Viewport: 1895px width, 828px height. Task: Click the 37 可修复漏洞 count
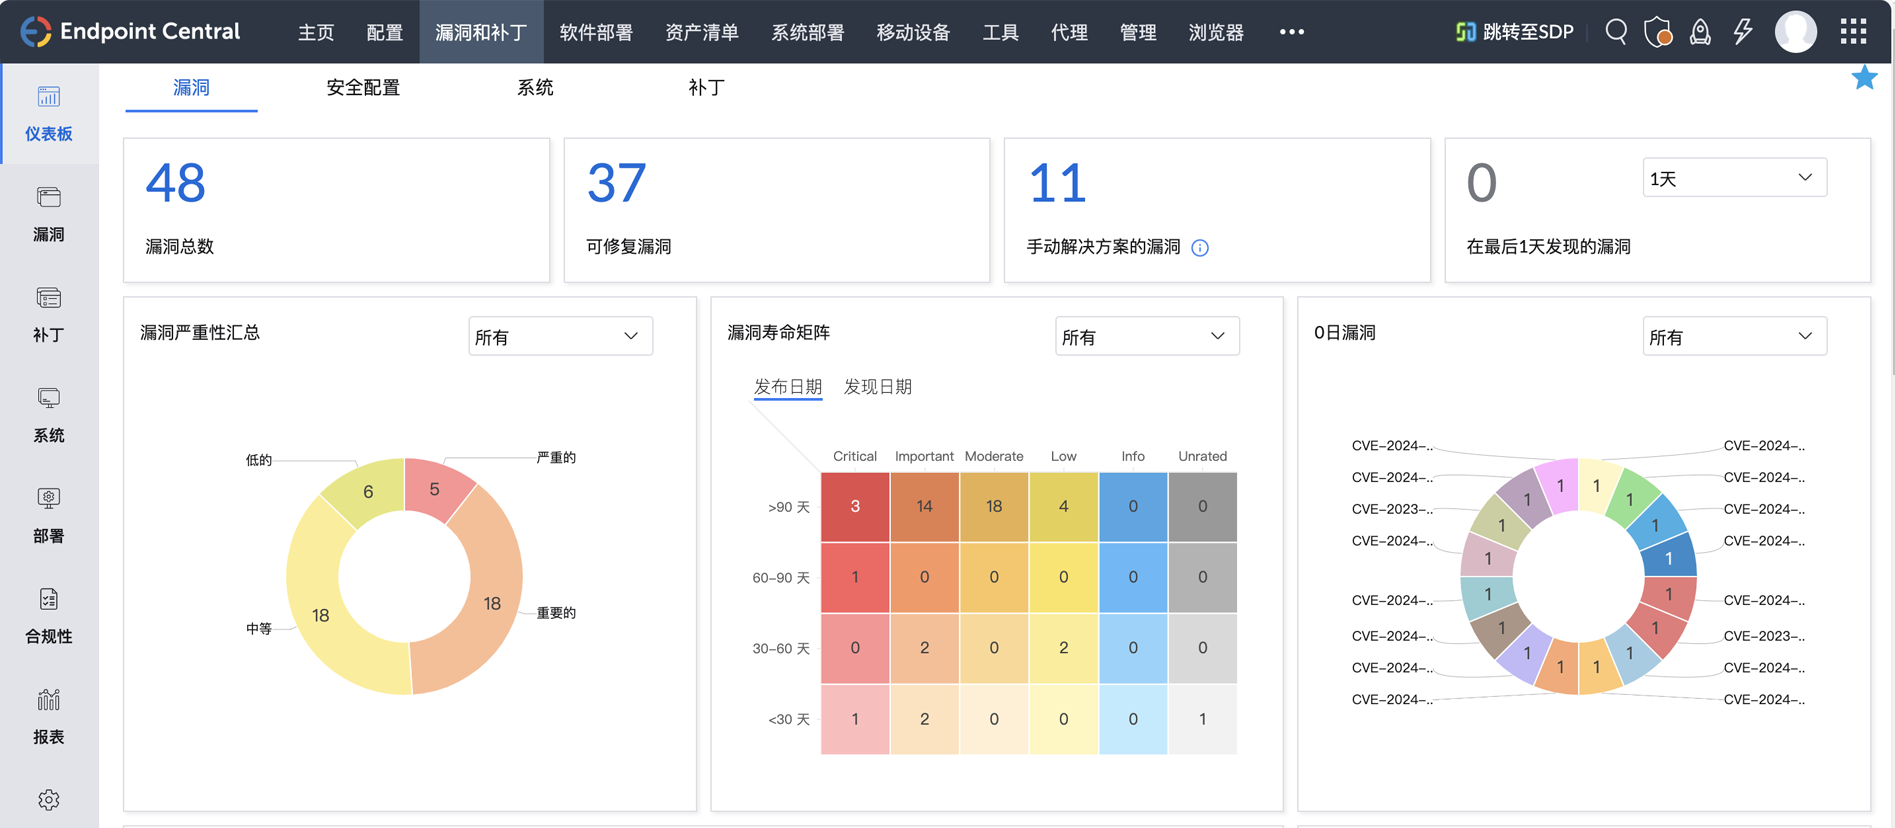[x=616, y=183]
